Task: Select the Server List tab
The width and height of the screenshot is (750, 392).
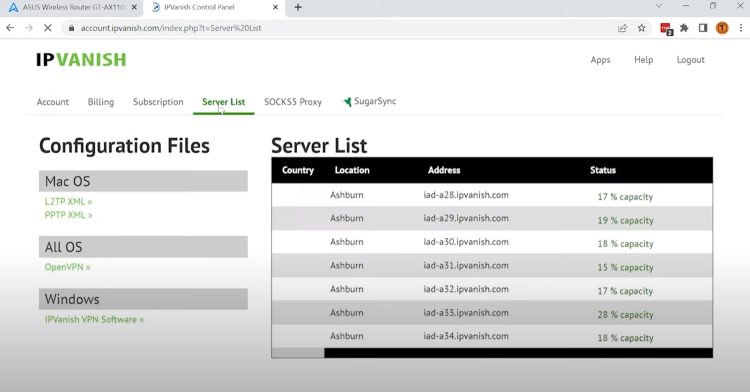Action: coord(223,102)
